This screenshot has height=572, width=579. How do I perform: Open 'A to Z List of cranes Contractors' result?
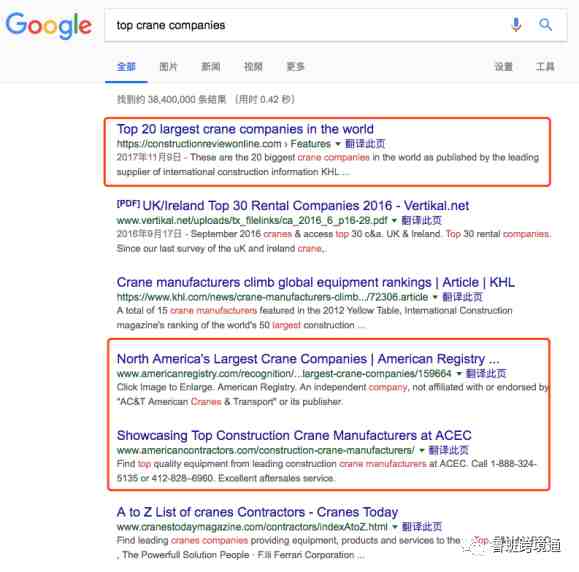pos(257,512)
